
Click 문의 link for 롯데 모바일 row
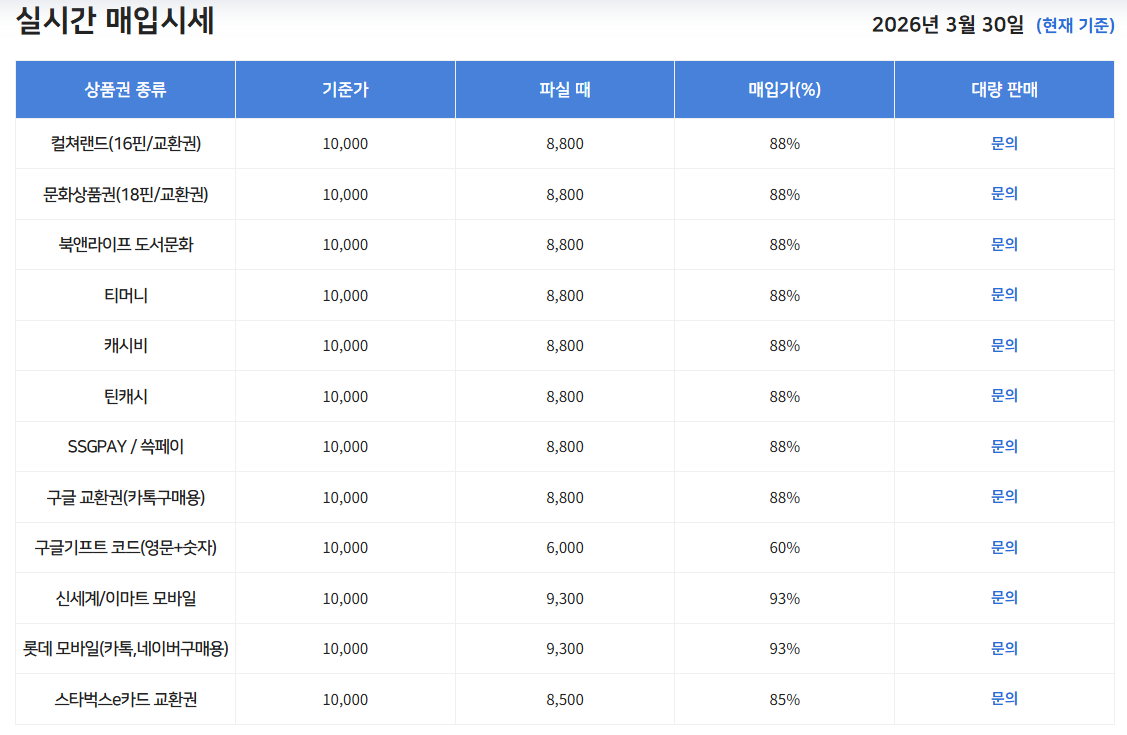click(1004, 648)
